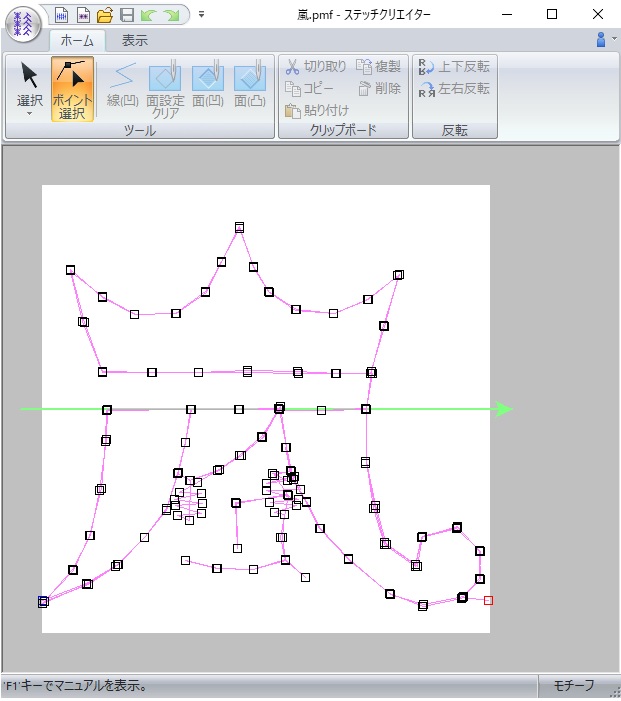Maximize the Stitch Creator window
Viewport: 621px width, 701px height.
tap(552, 15)
